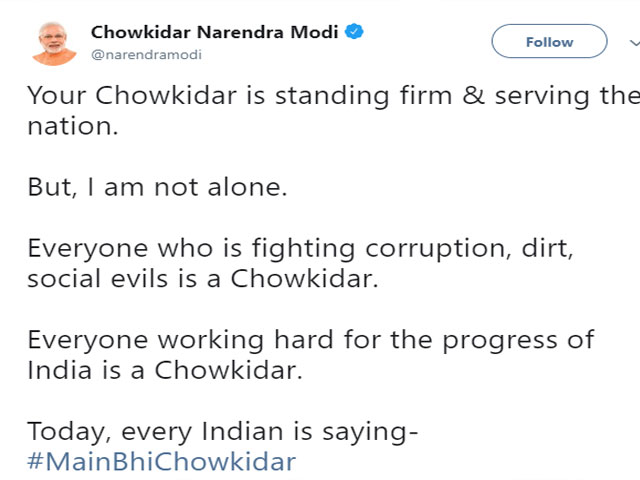Click the line 'India is a Chowkidar.'

pos(165,371)
